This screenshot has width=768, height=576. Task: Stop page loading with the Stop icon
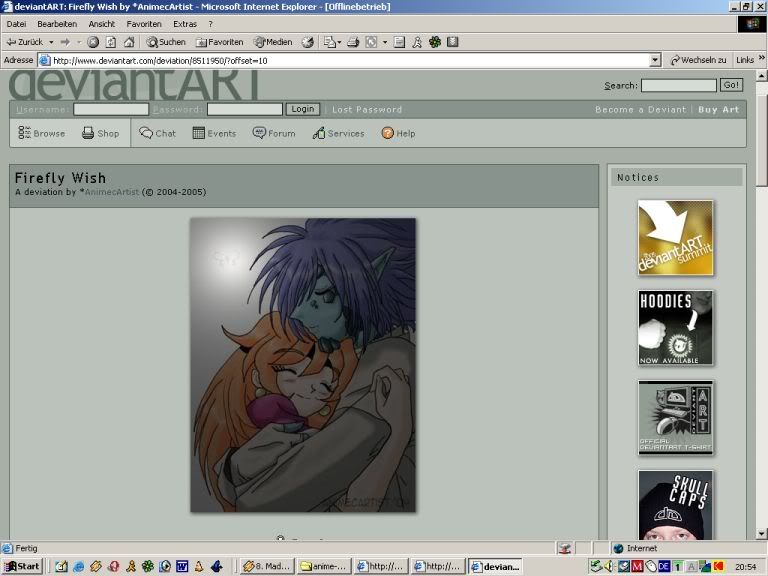click(x=93, y=42)
